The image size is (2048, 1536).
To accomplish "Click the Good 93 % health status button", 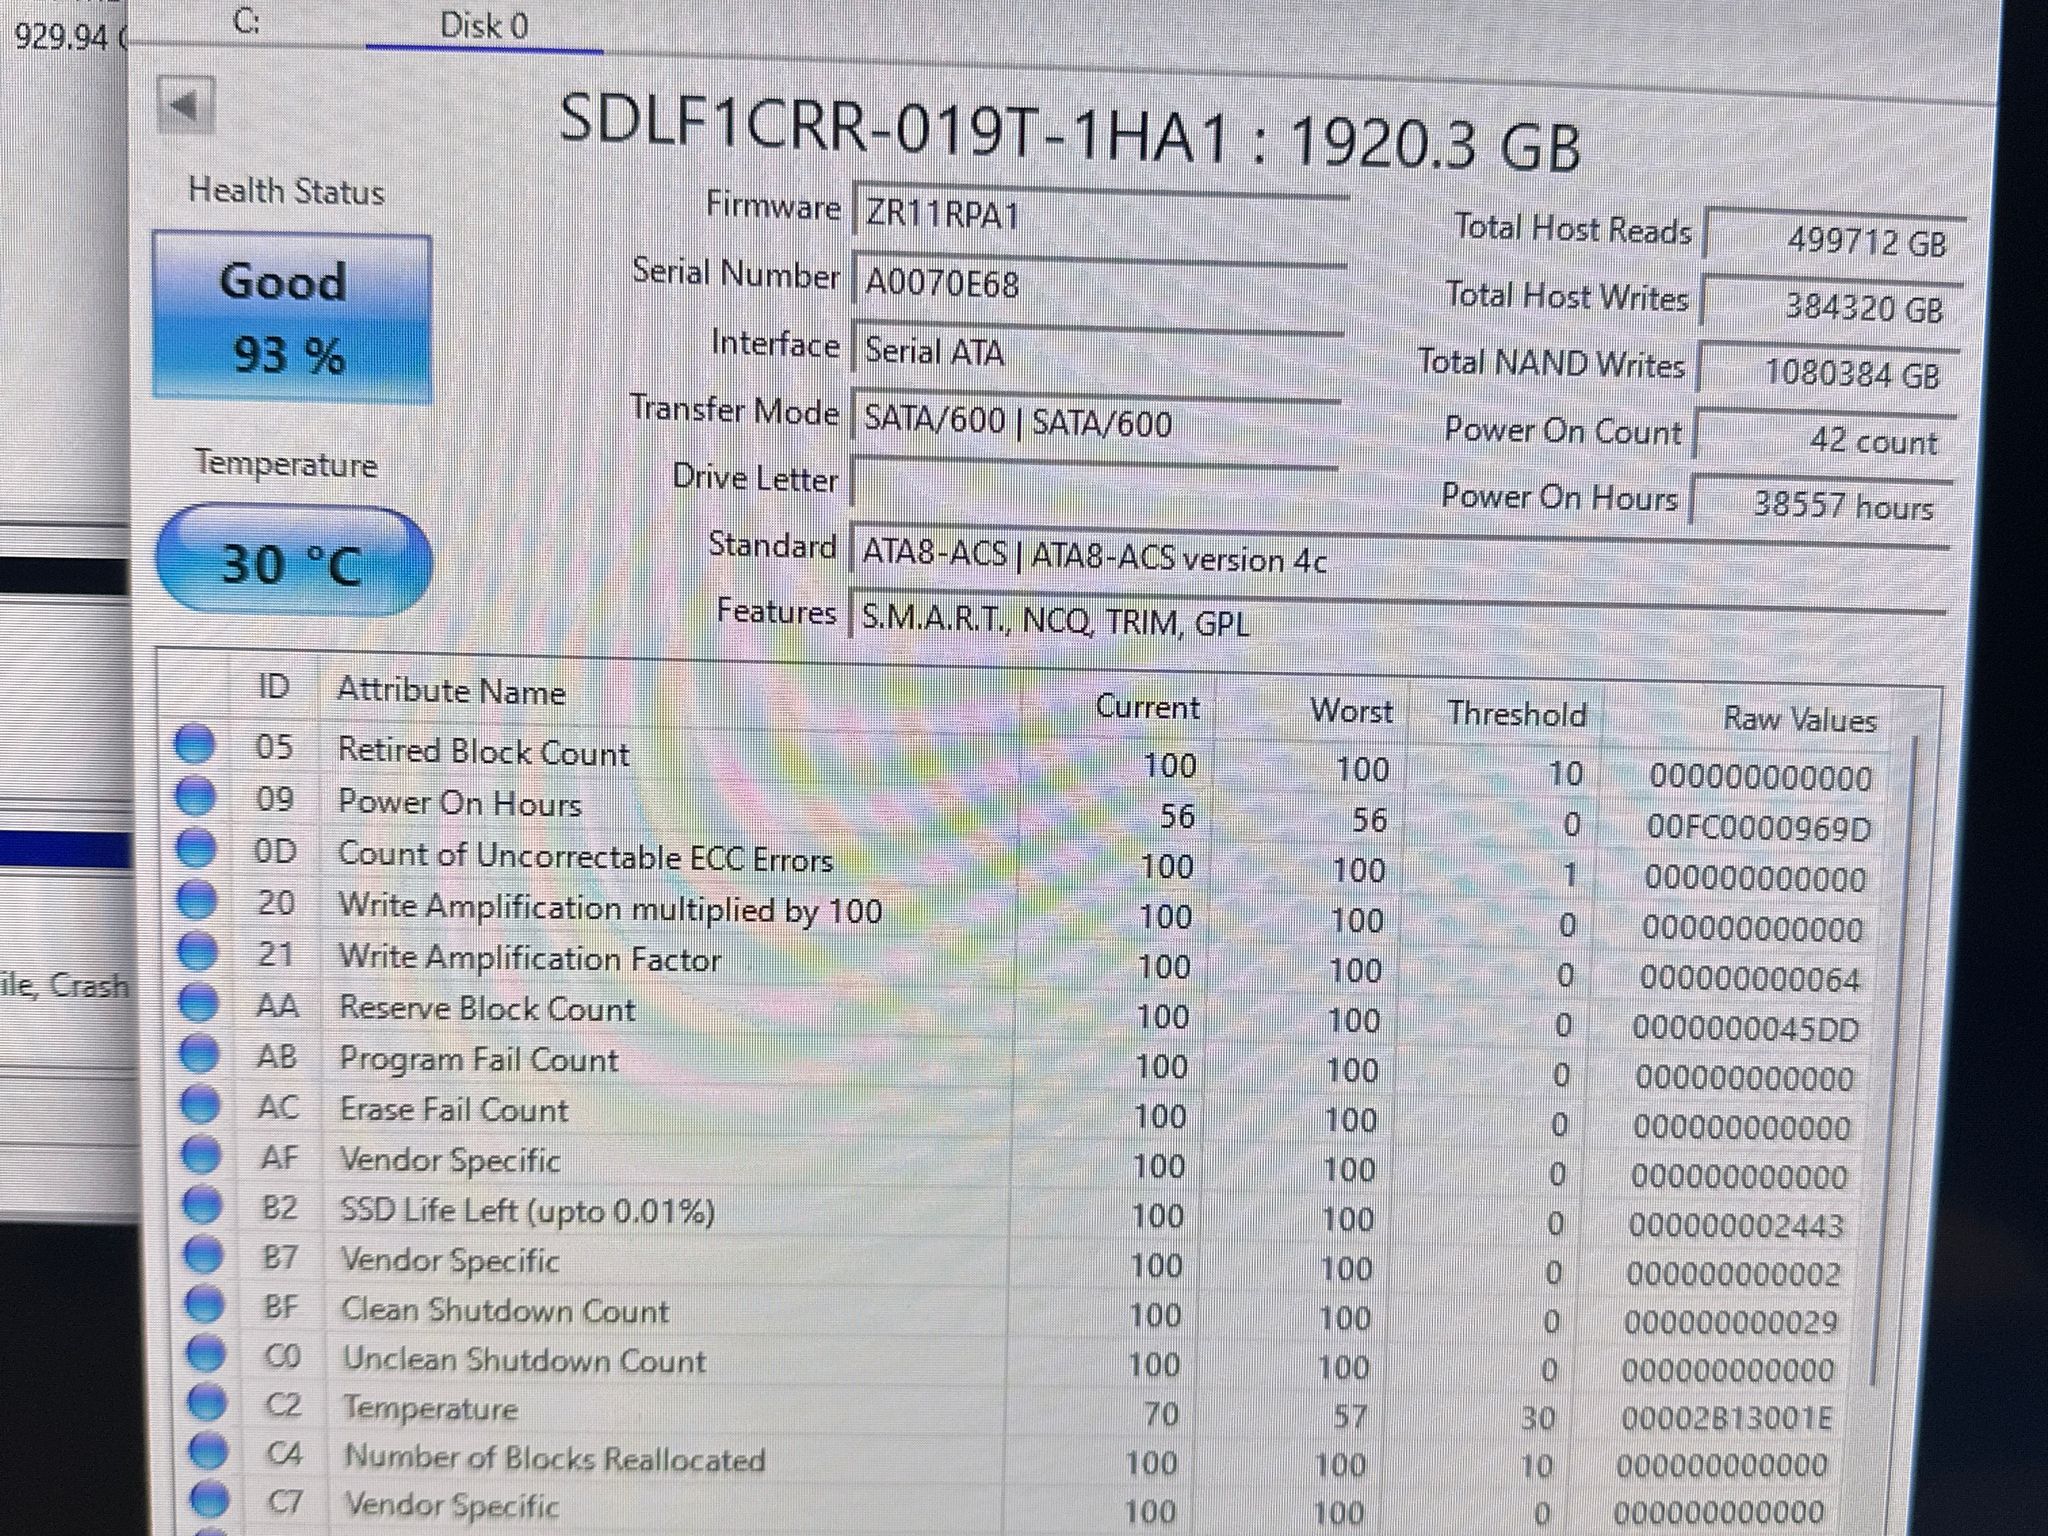I will click(x=292, y=317).
